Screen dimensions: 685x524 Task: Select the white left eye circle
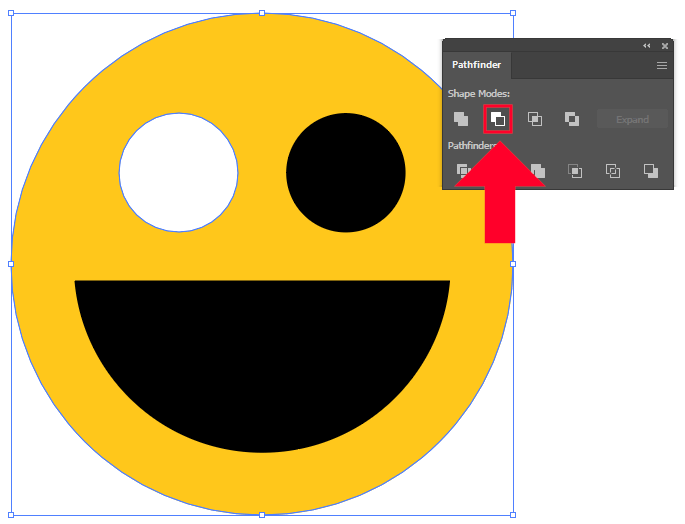[179, 173]
